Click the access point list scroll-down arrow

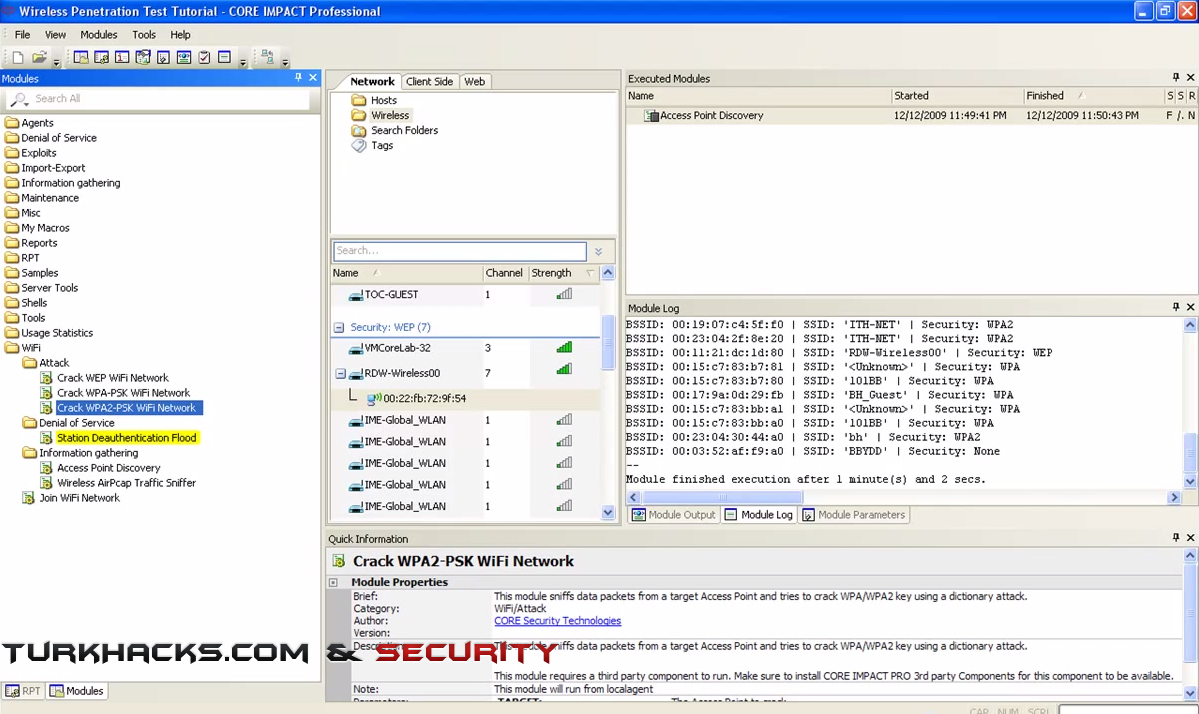pos(608,513)
